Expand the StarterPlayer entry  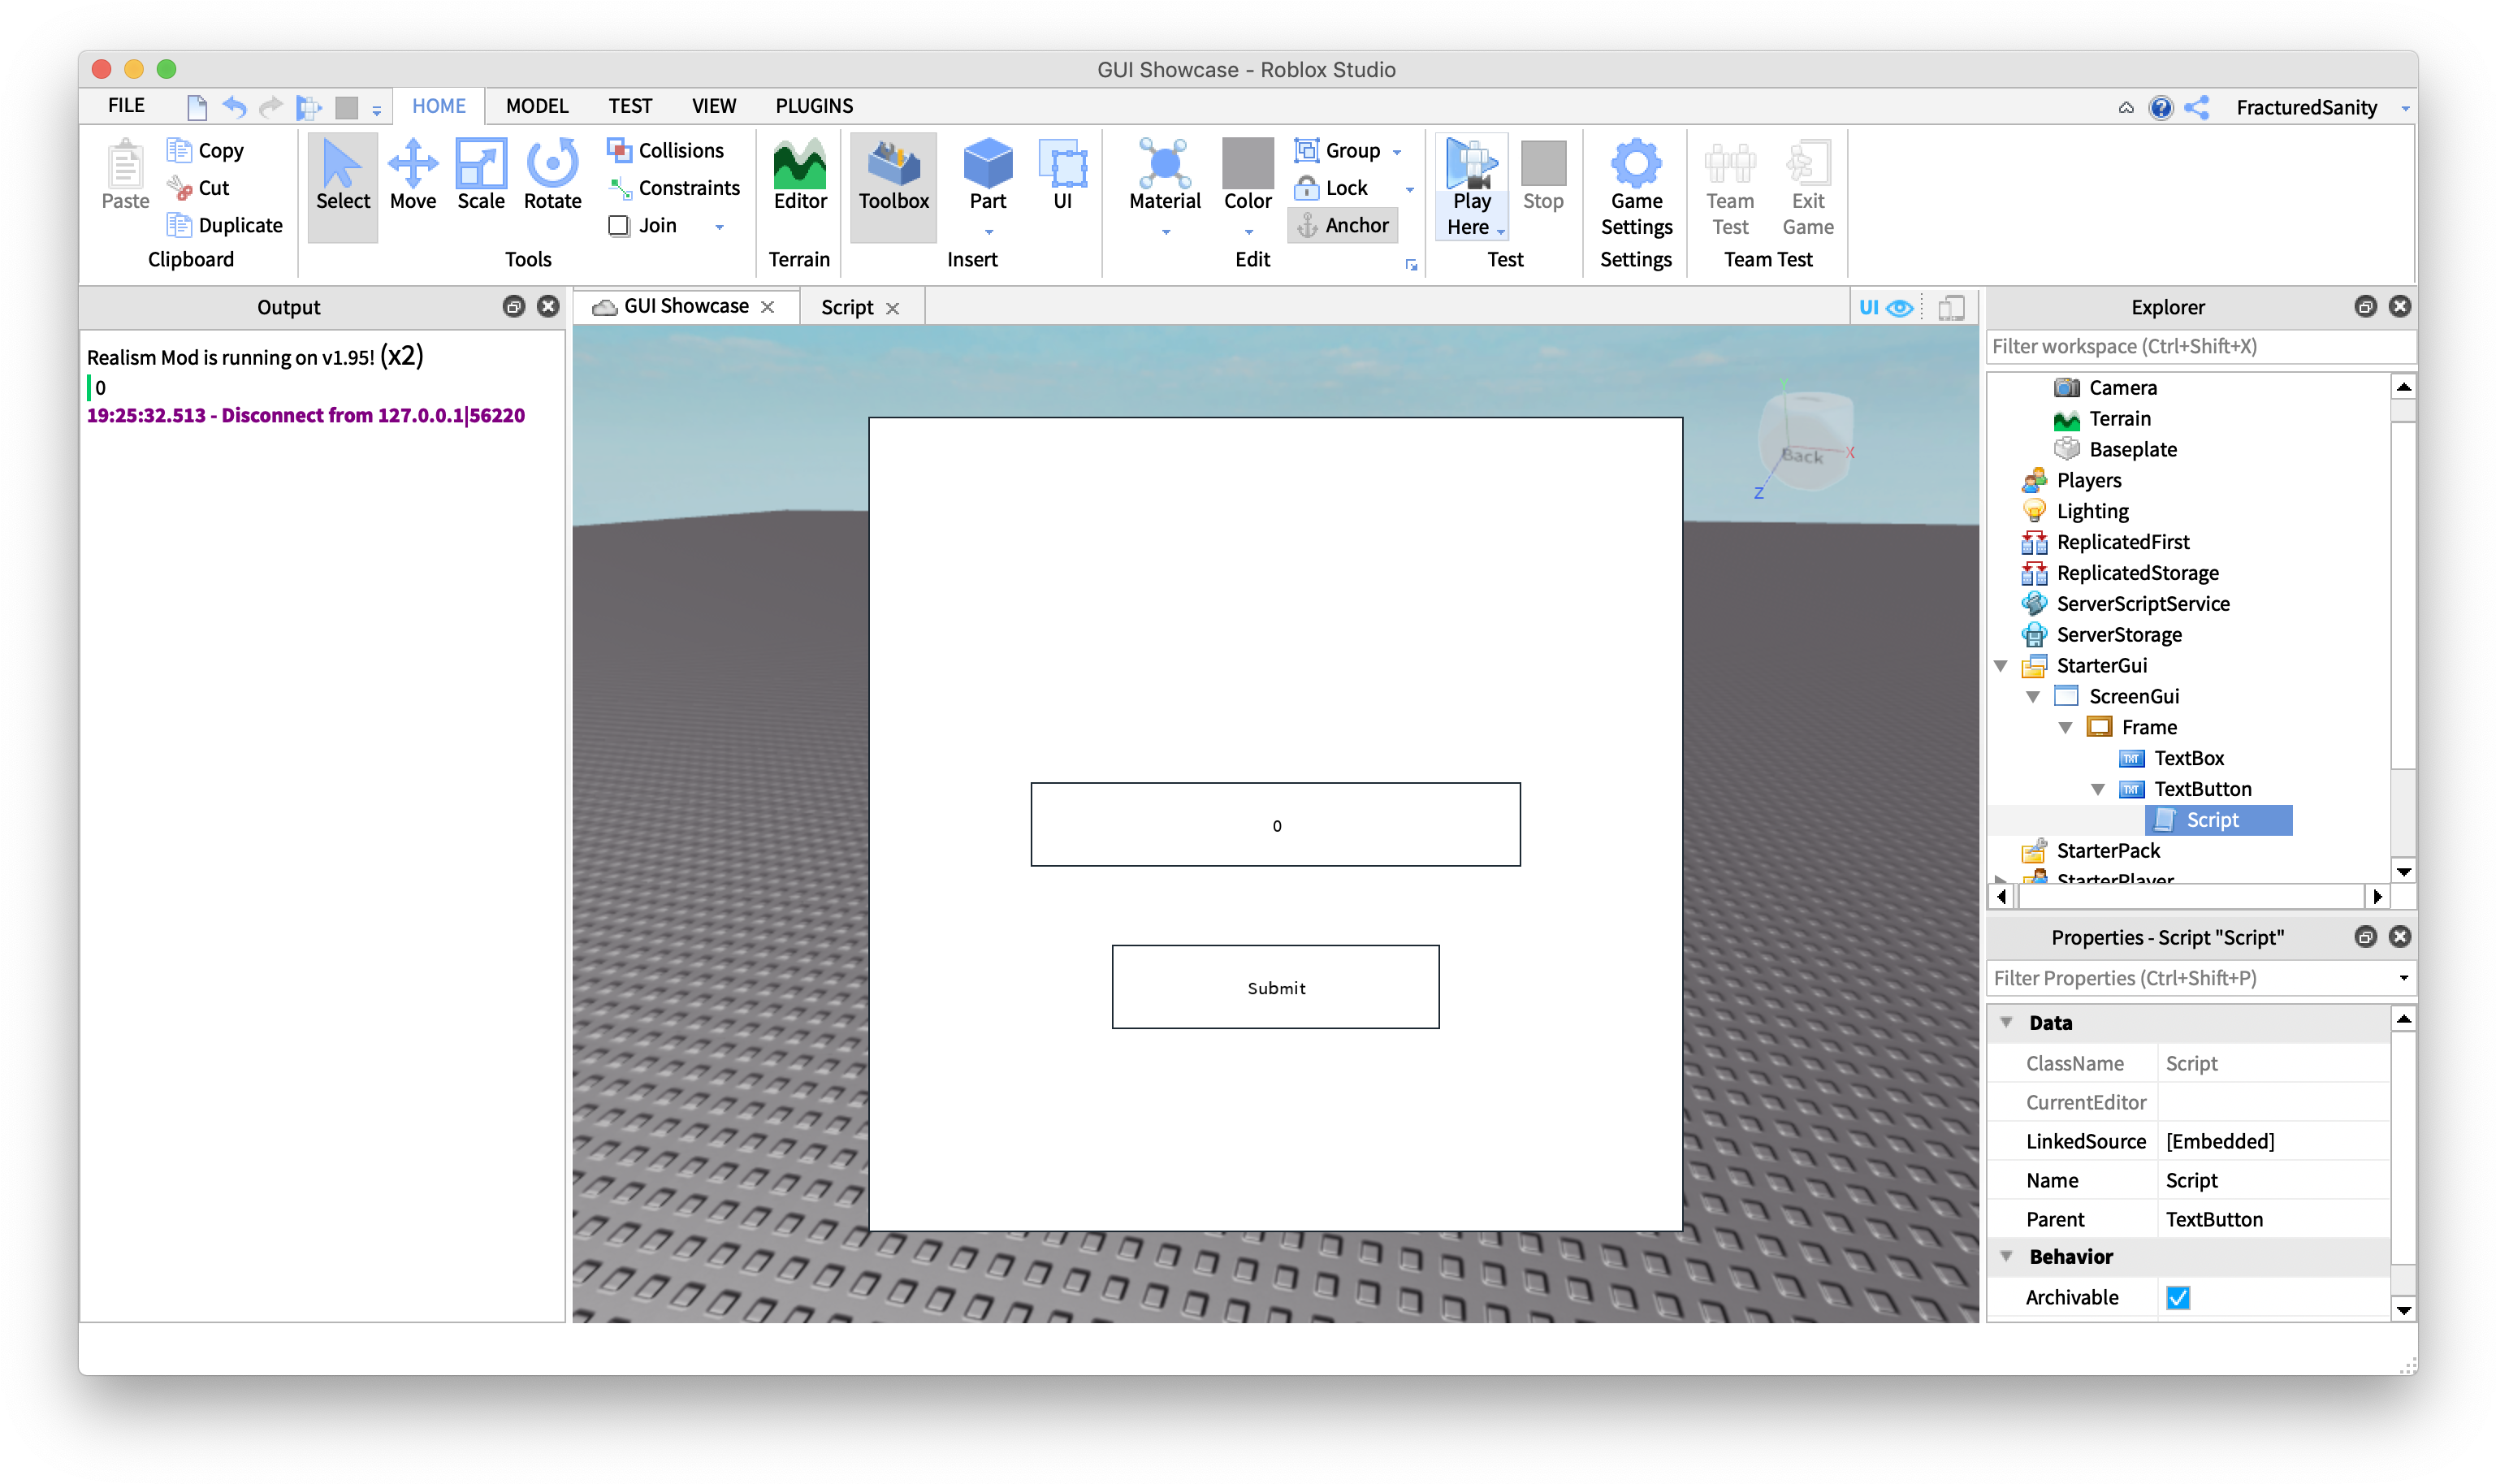(x=2000, y=879)
